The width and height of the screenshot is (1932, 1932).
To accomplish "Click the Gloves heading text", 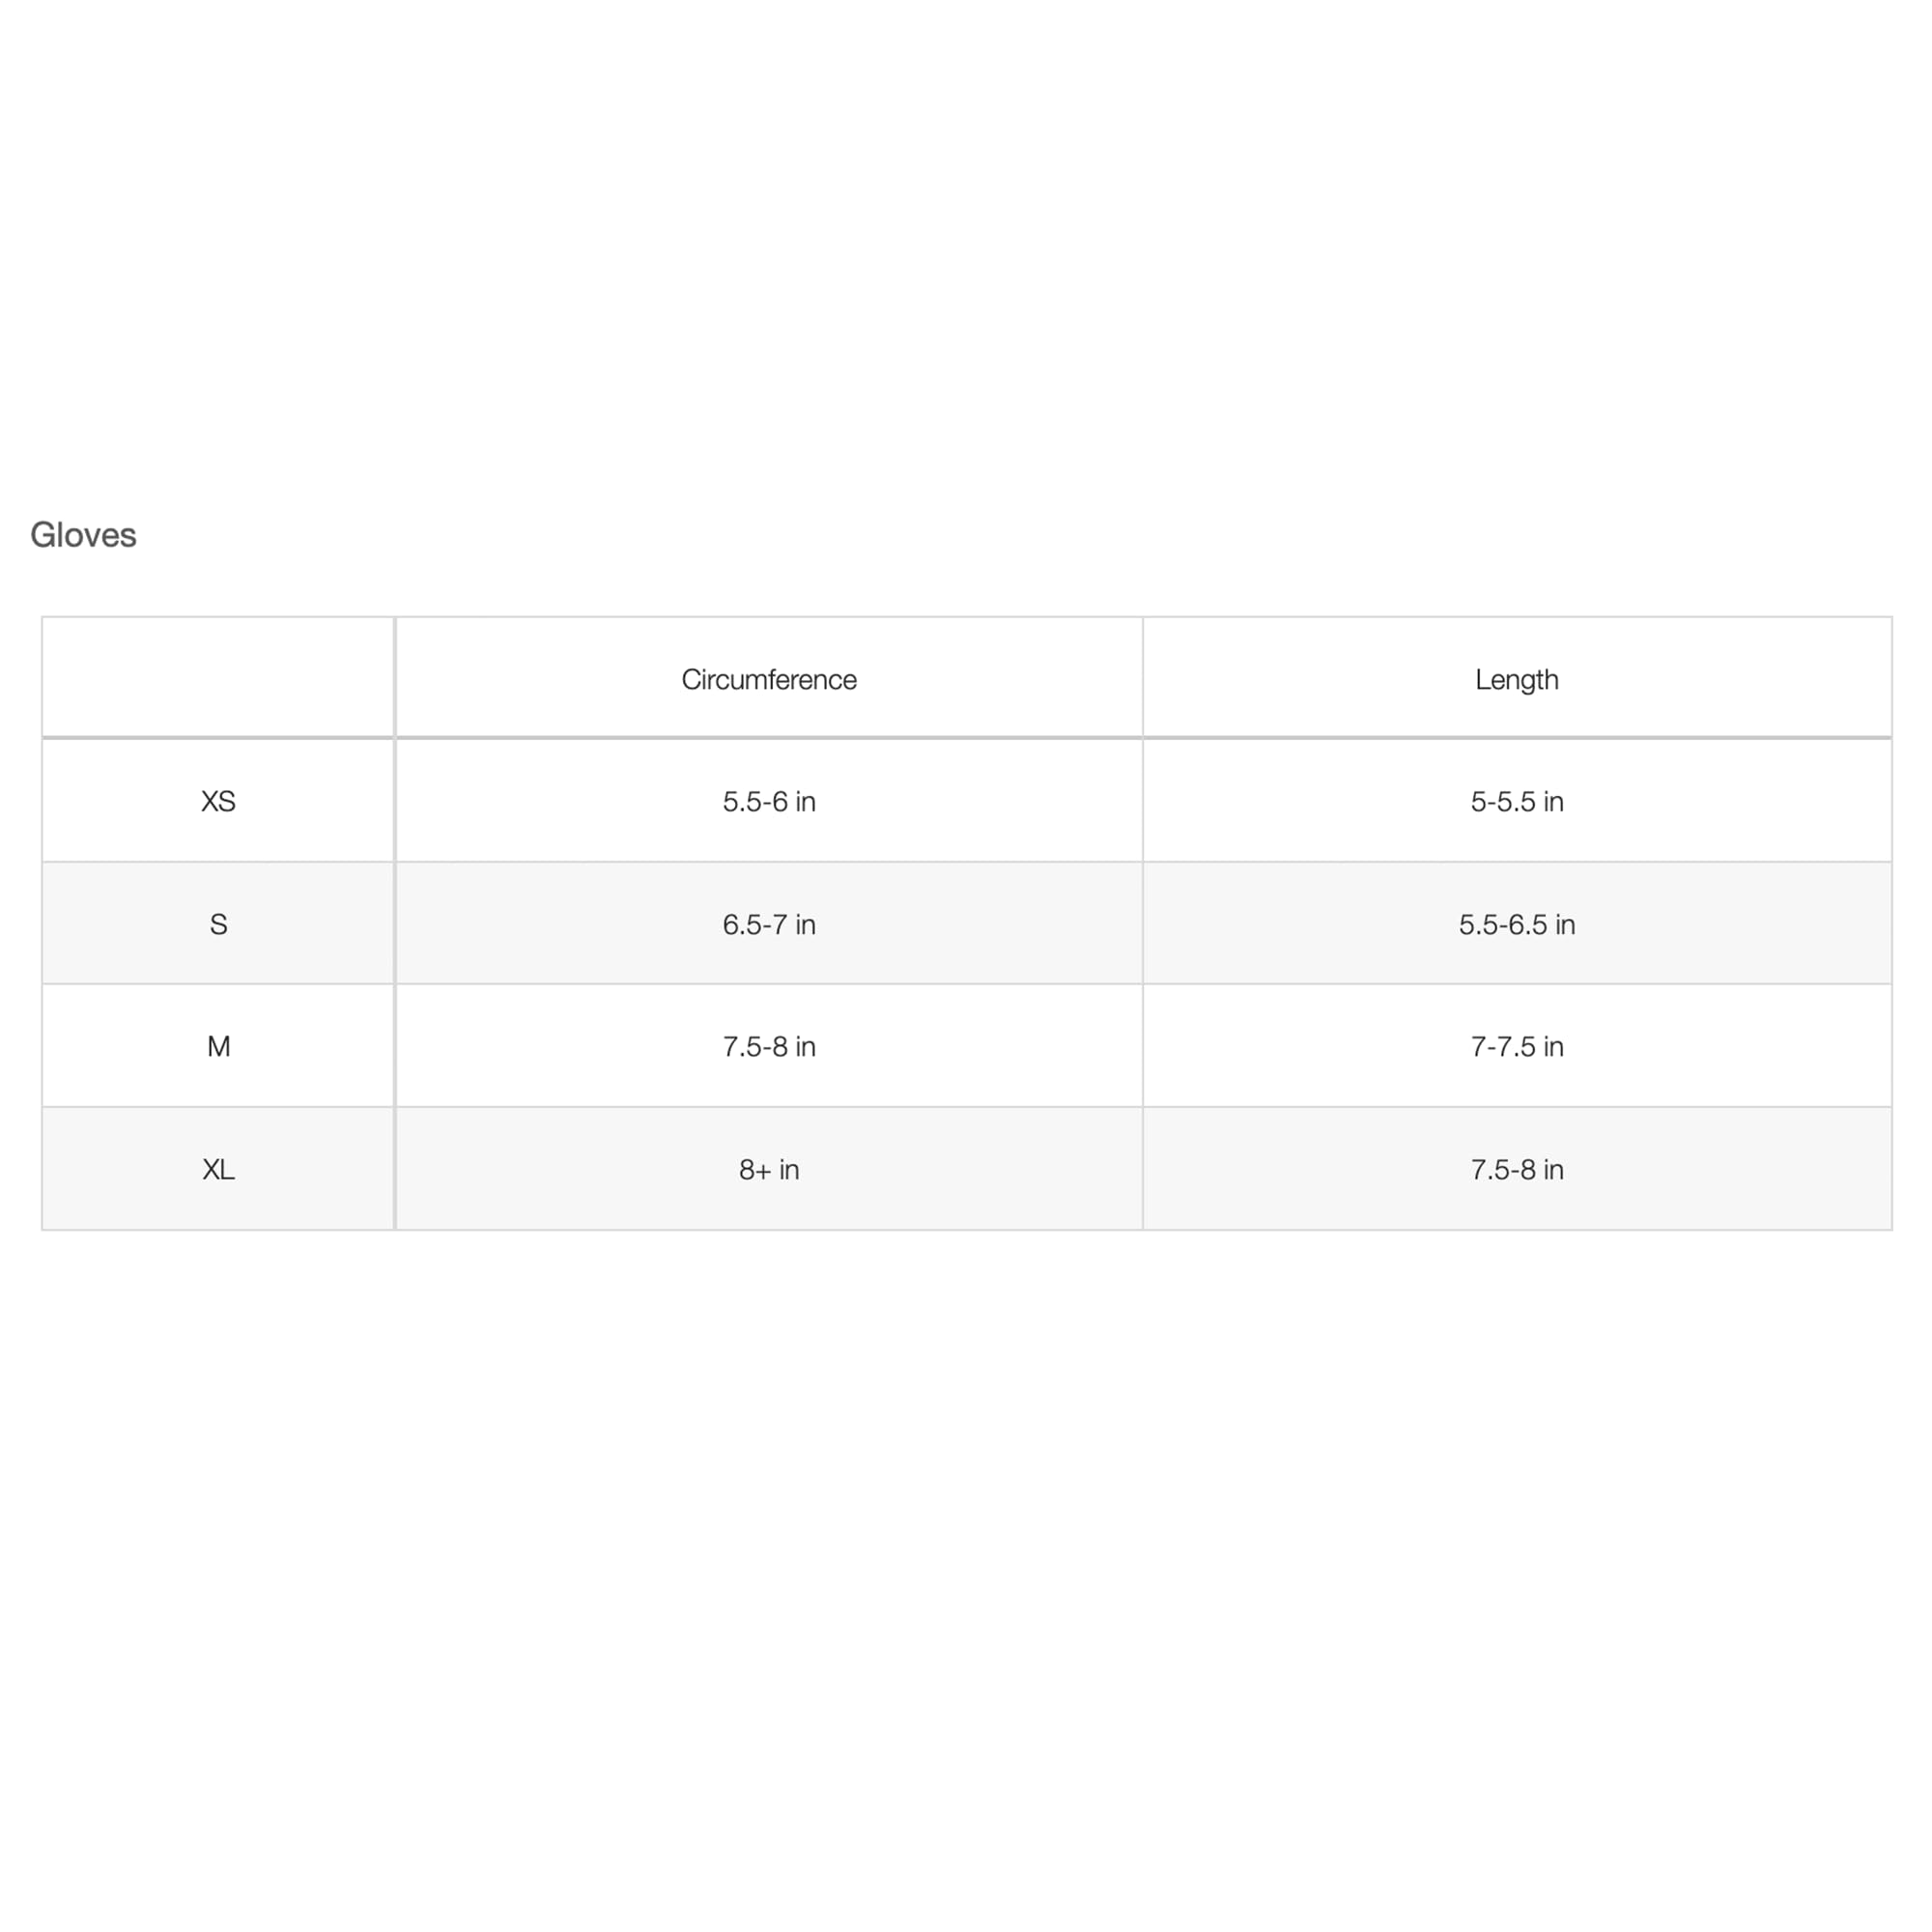I will point(83,535).
